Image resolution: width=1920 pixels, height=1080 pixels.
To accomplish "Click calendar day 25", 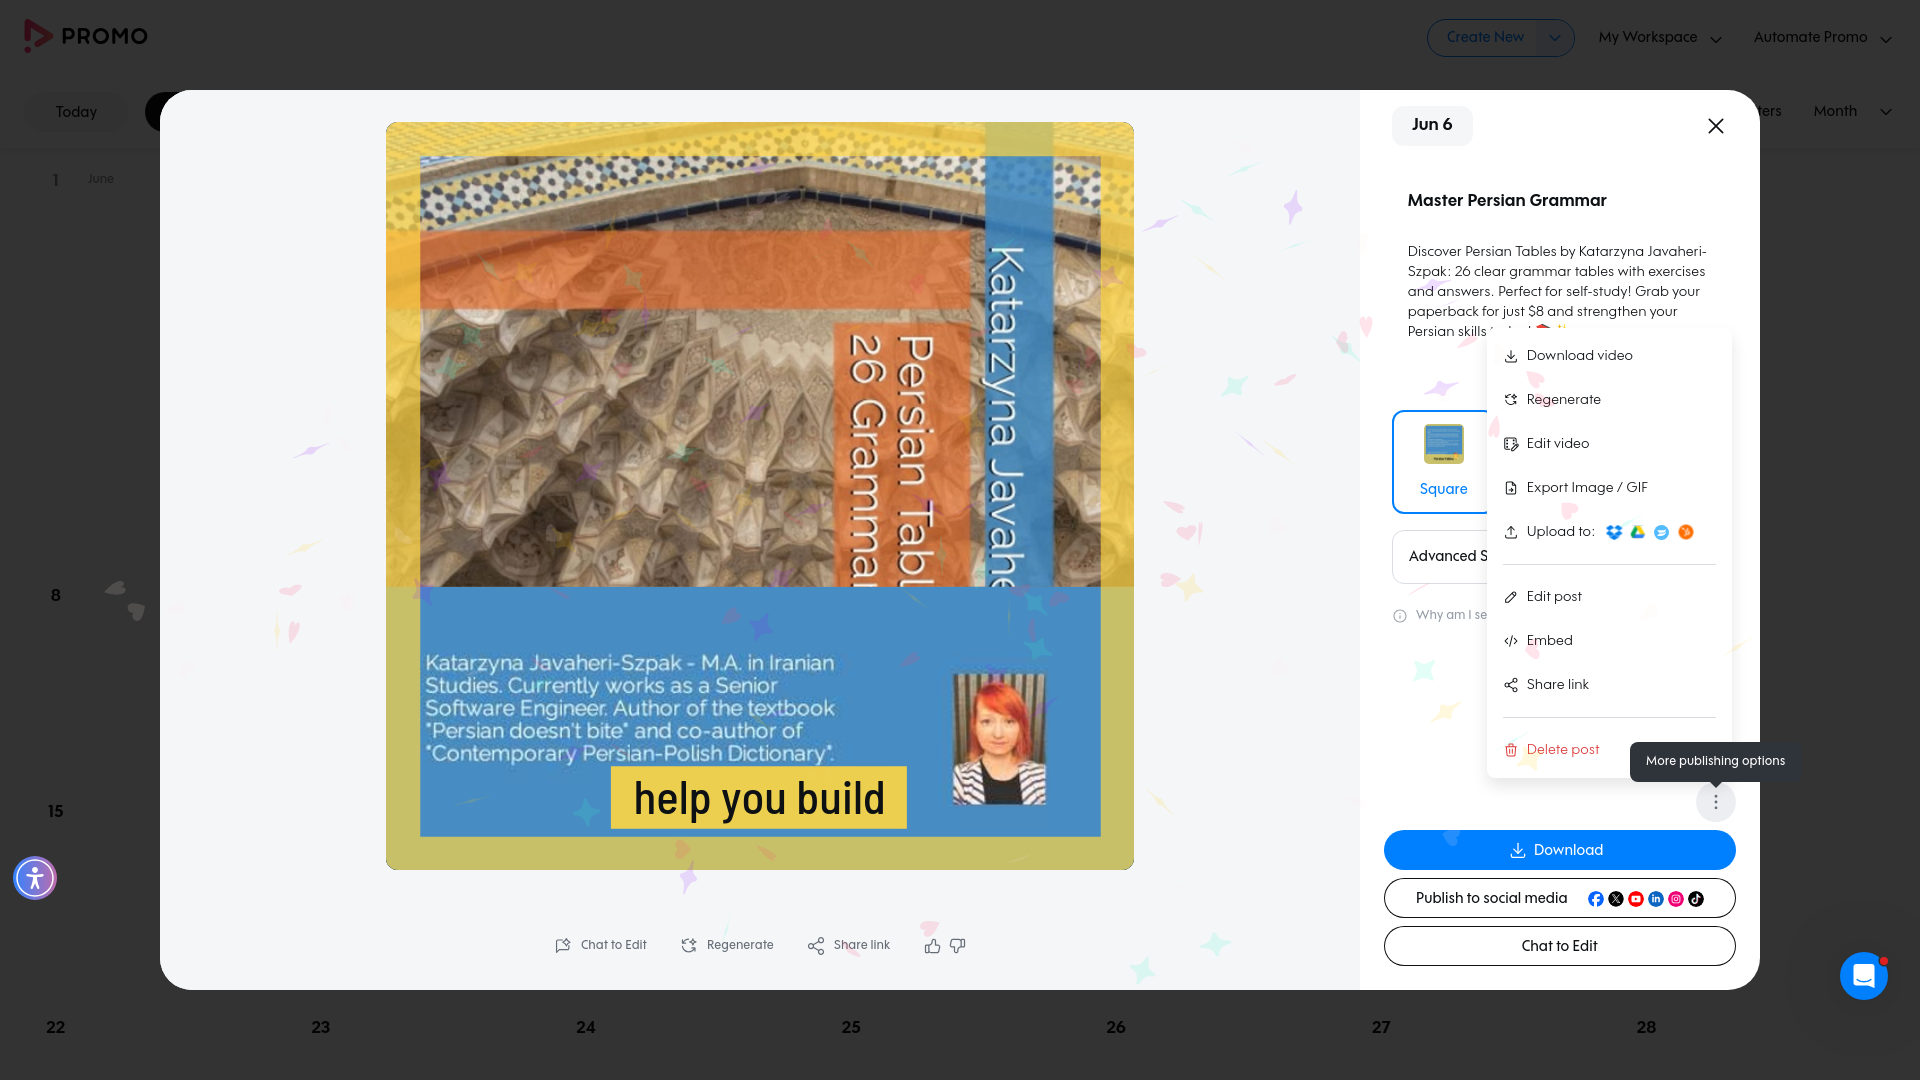I will [851, 1027].
